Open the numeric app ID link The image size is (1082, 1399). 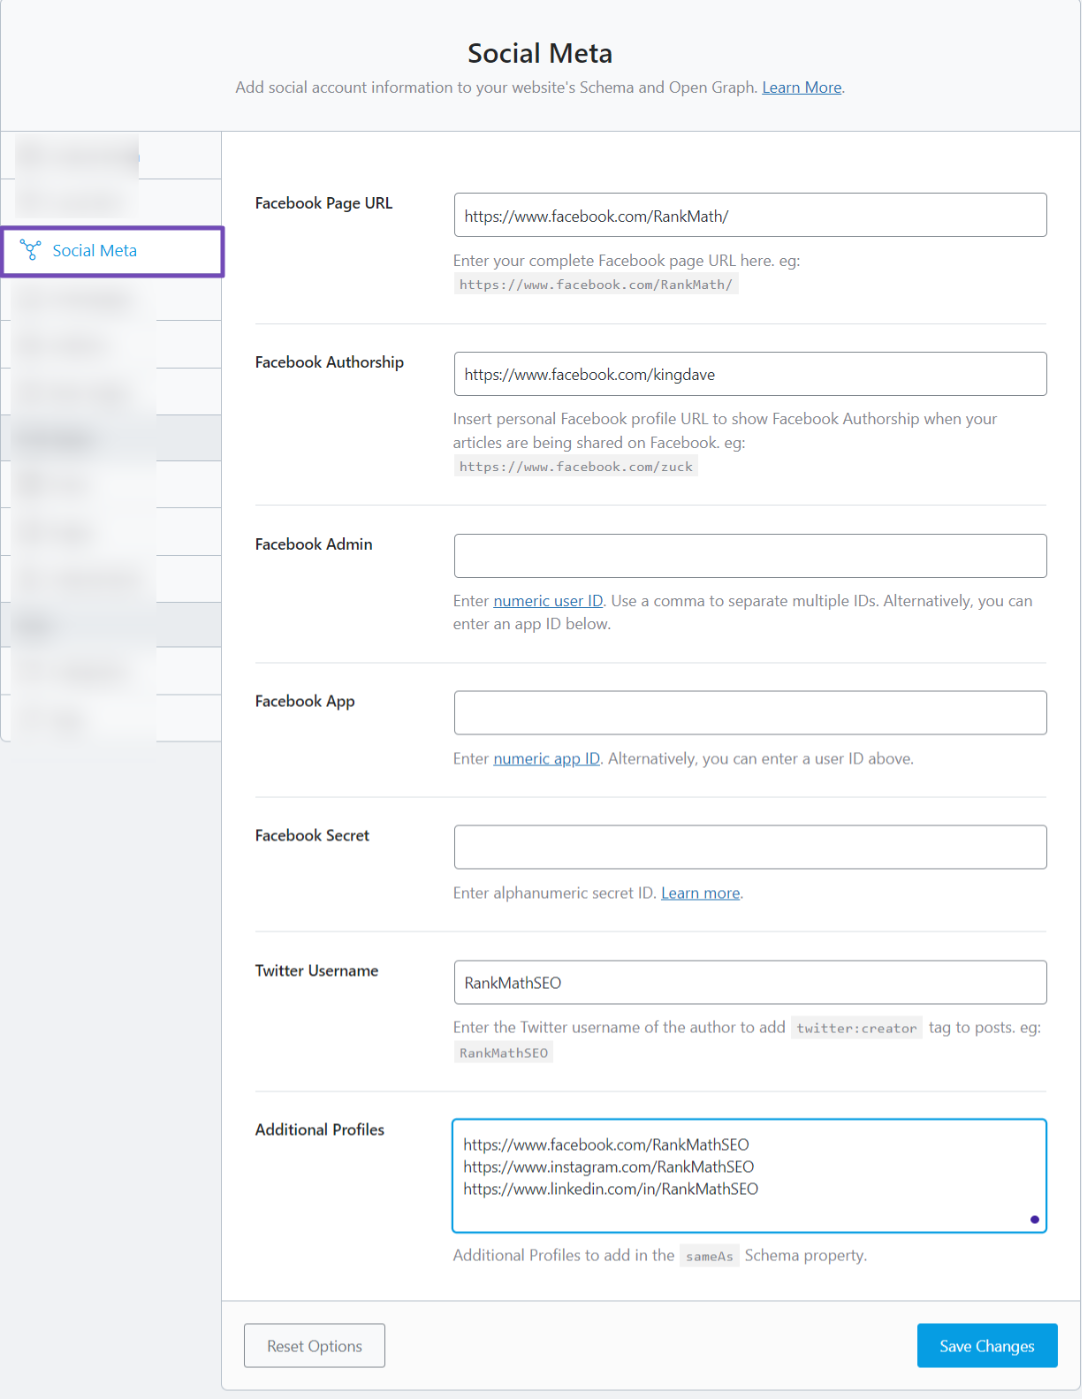point(546,759)
